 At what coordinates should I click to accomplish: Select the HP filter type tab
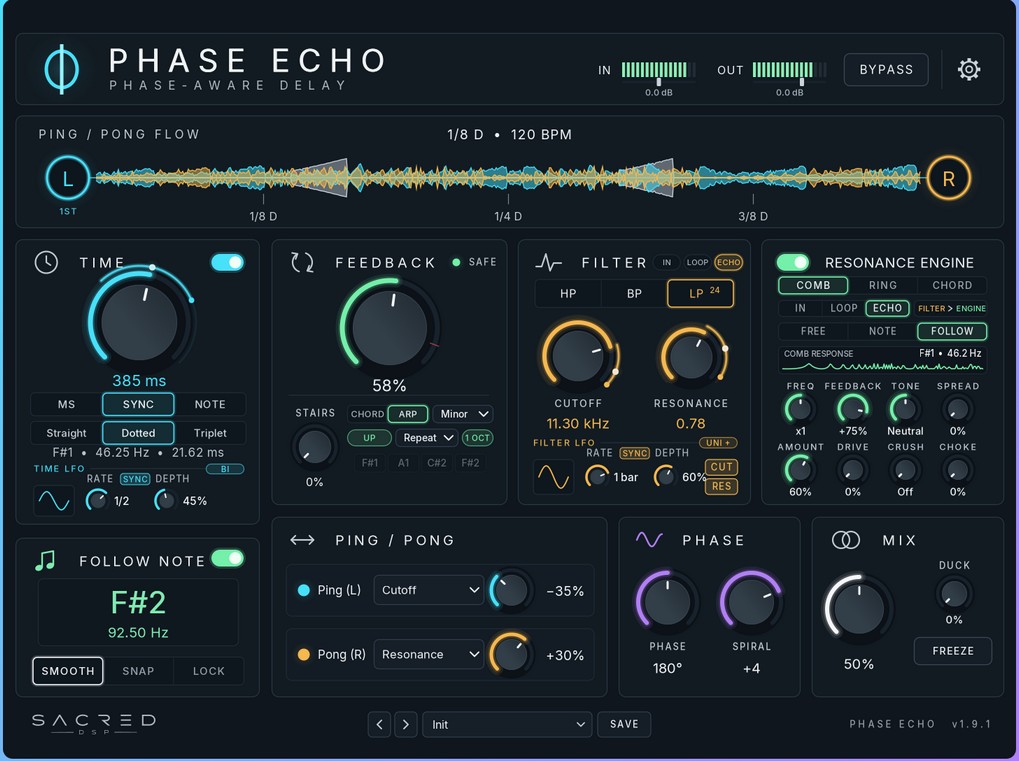(568, 294)
